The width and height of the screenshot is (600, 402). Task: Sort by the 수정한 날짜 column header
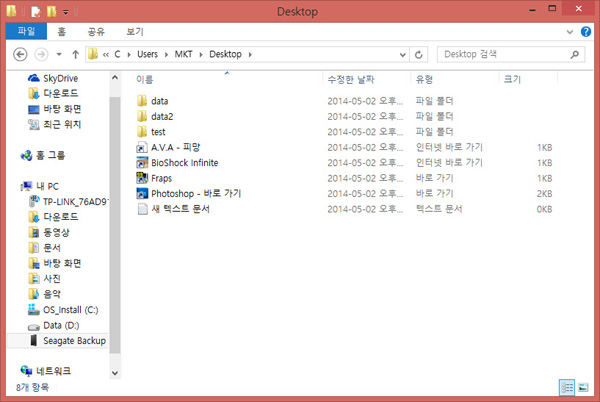coord(350,78)
